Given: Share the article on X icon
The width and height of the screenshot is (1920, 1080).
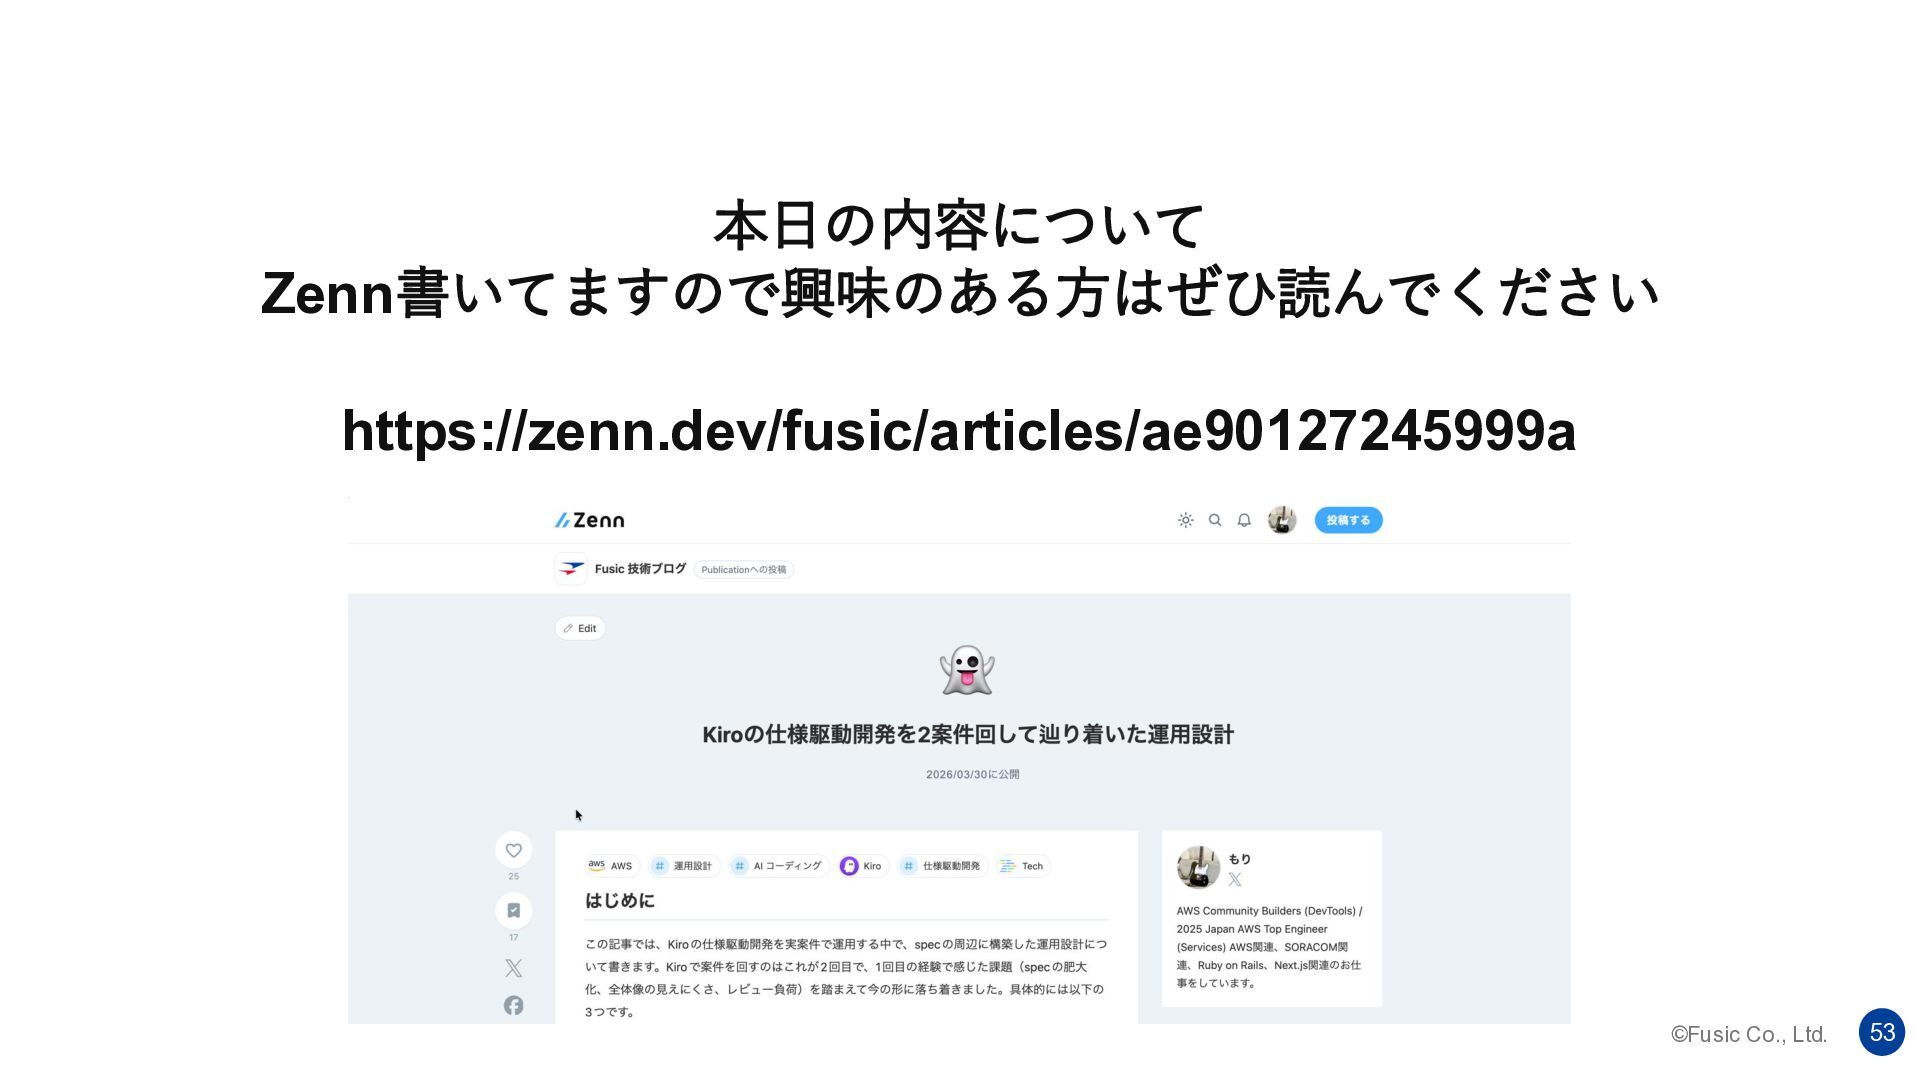Looking at the screenshot, I should [x=513, y=968].
